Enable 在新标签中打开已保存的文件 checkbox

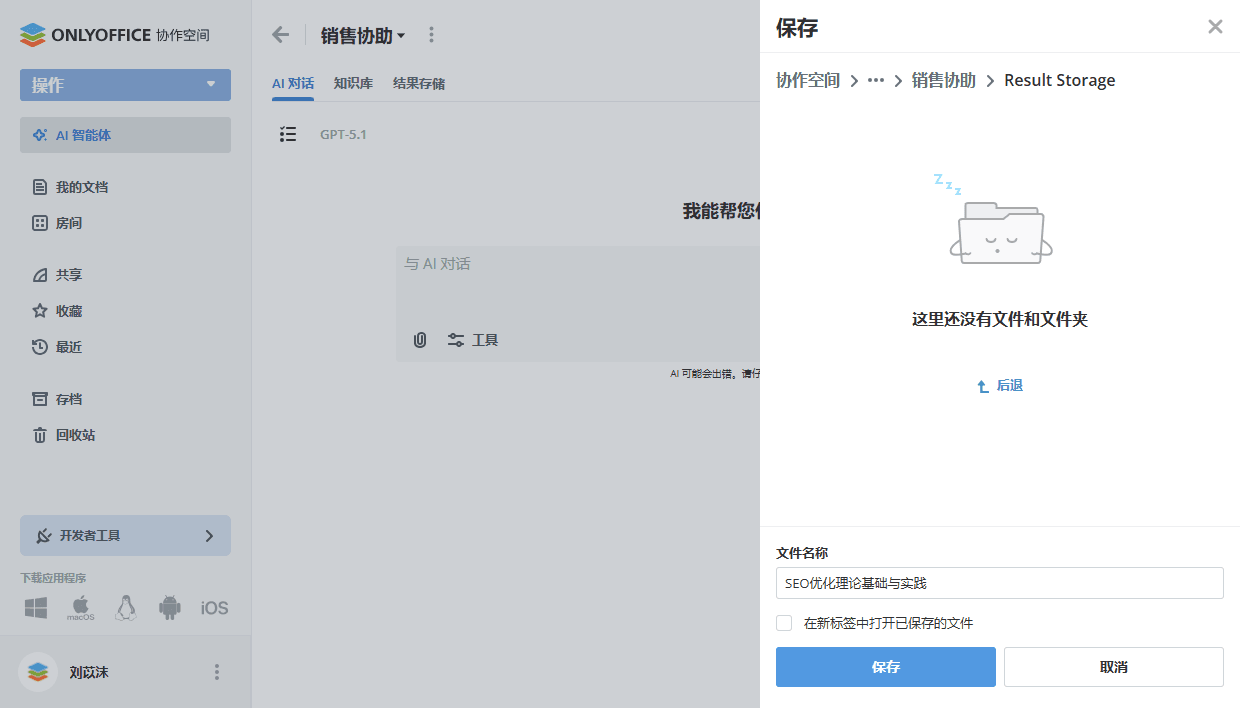tap(784, 623)
